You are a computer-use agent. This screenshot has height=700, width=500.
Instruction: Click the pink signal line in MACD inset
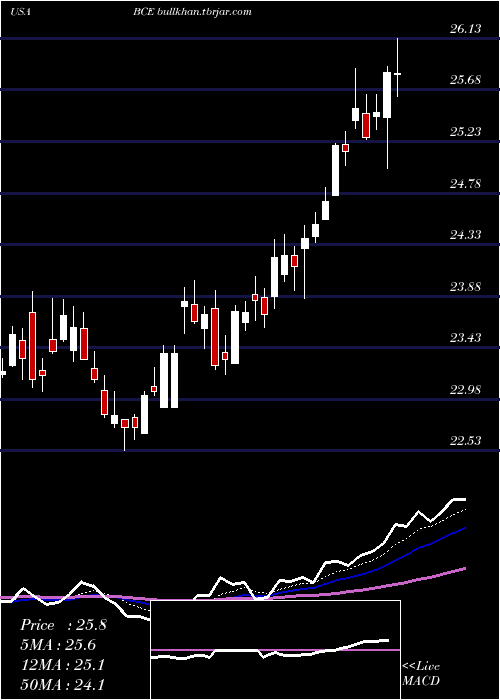point(275,650)
